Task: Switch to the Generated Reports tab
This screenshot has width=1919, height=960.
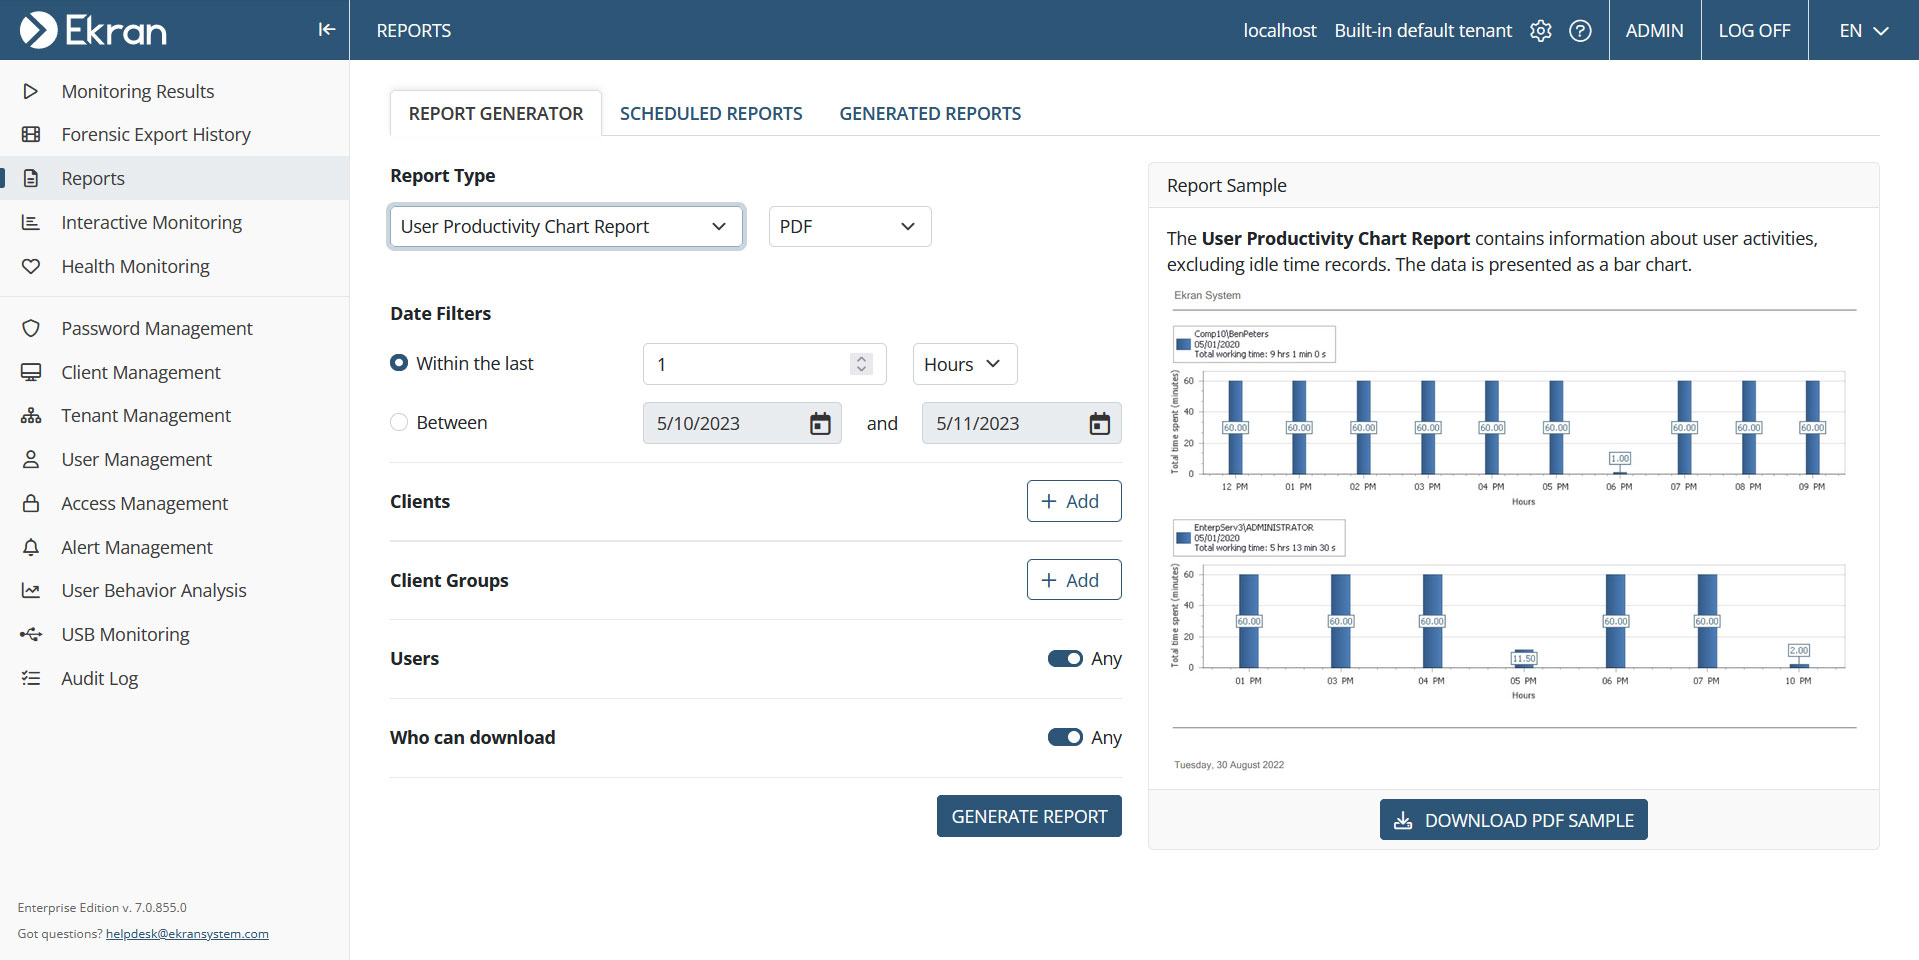Action: pyautogui.click(x=930, y=113)
